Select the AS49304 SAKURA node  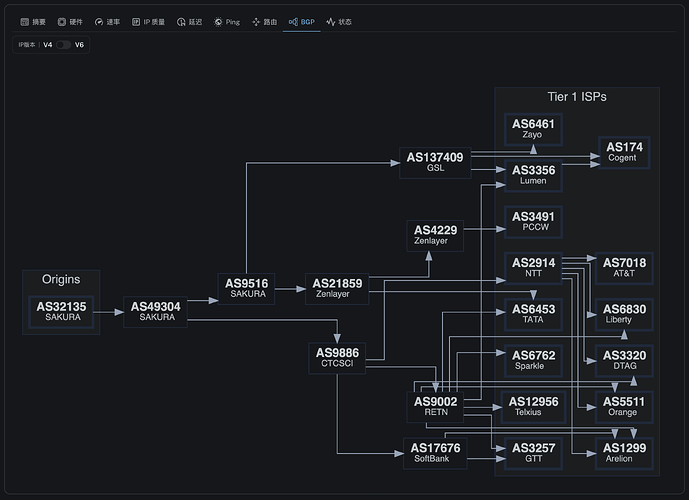click(x=156, y=312)
